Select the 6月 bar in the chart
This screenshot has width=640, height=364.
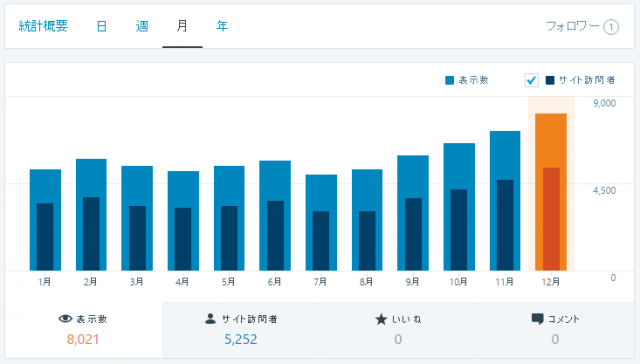pyautogui.click(x=275, y=215)
